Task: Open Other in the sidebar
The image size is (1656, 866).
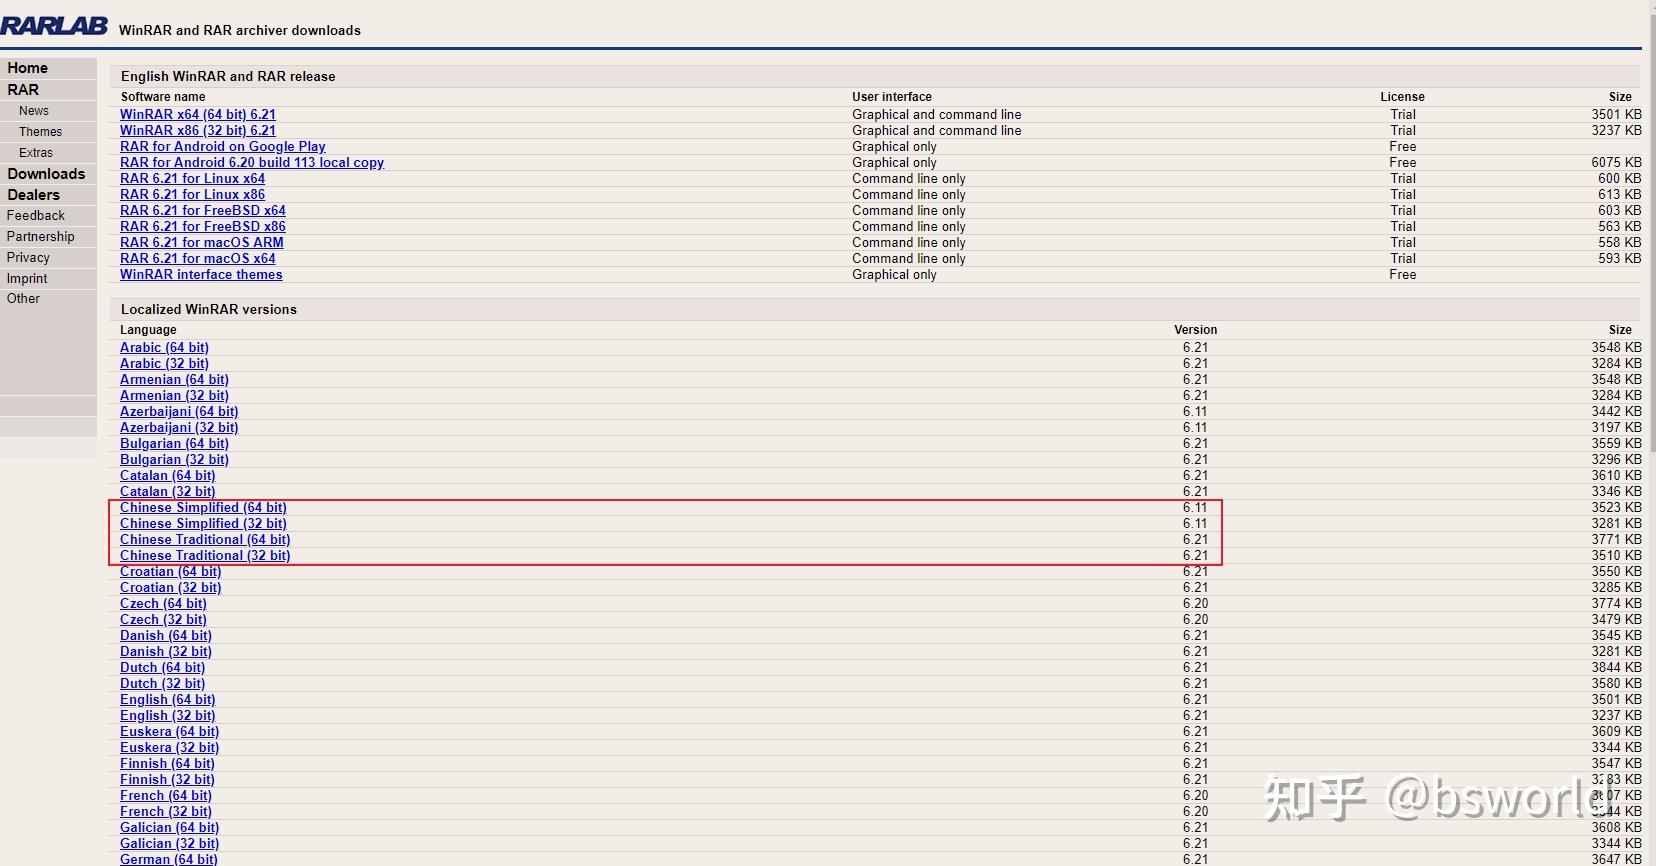Action: click(23, 298)
